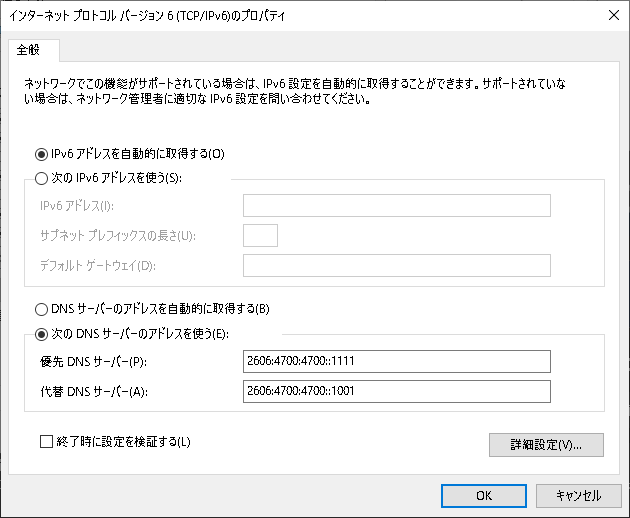The image size is (630, 518).
Task: Focus the 代替 DNS サーバー address field
Action: click(x=397, y=391)
